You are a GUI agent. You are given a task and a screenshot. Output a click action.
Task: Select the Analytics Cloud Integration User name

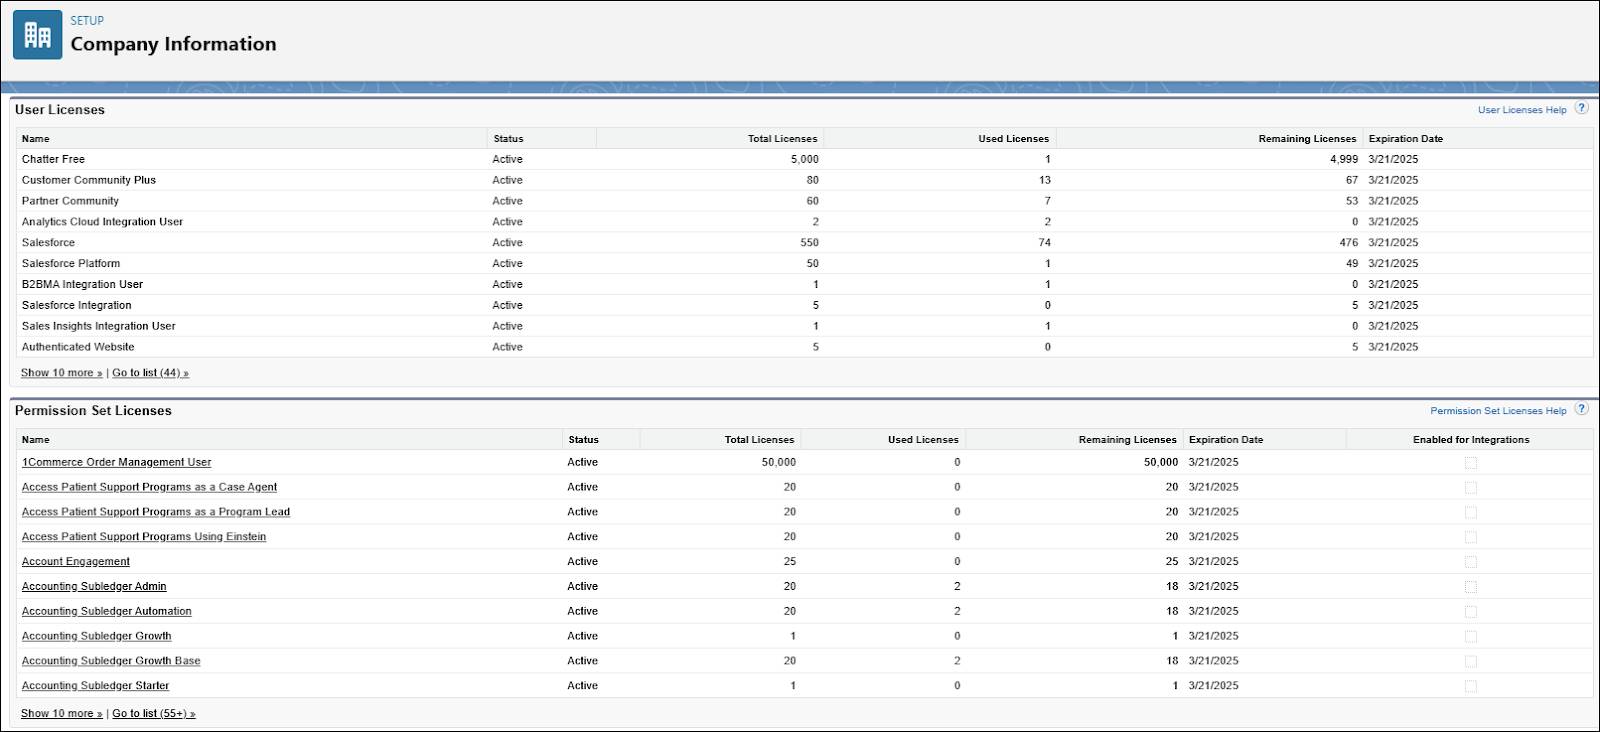click(102, 222)
